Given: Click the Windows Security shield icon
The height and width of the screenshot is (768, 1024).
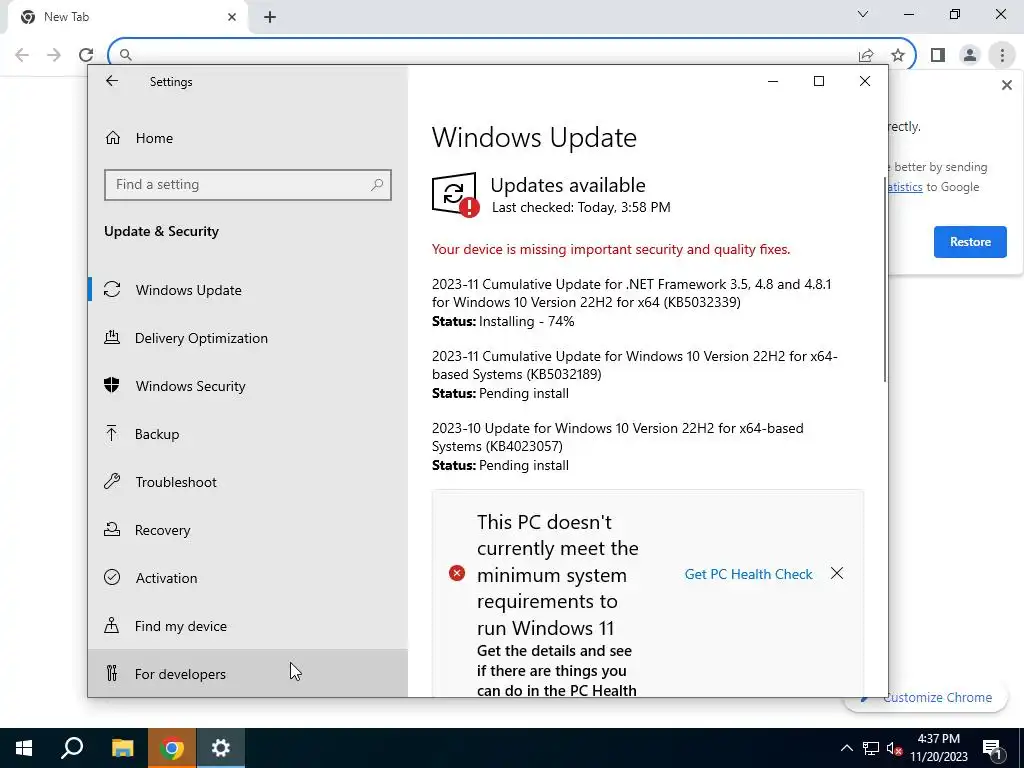Looking at the screenshot, I should pos(112,385).
